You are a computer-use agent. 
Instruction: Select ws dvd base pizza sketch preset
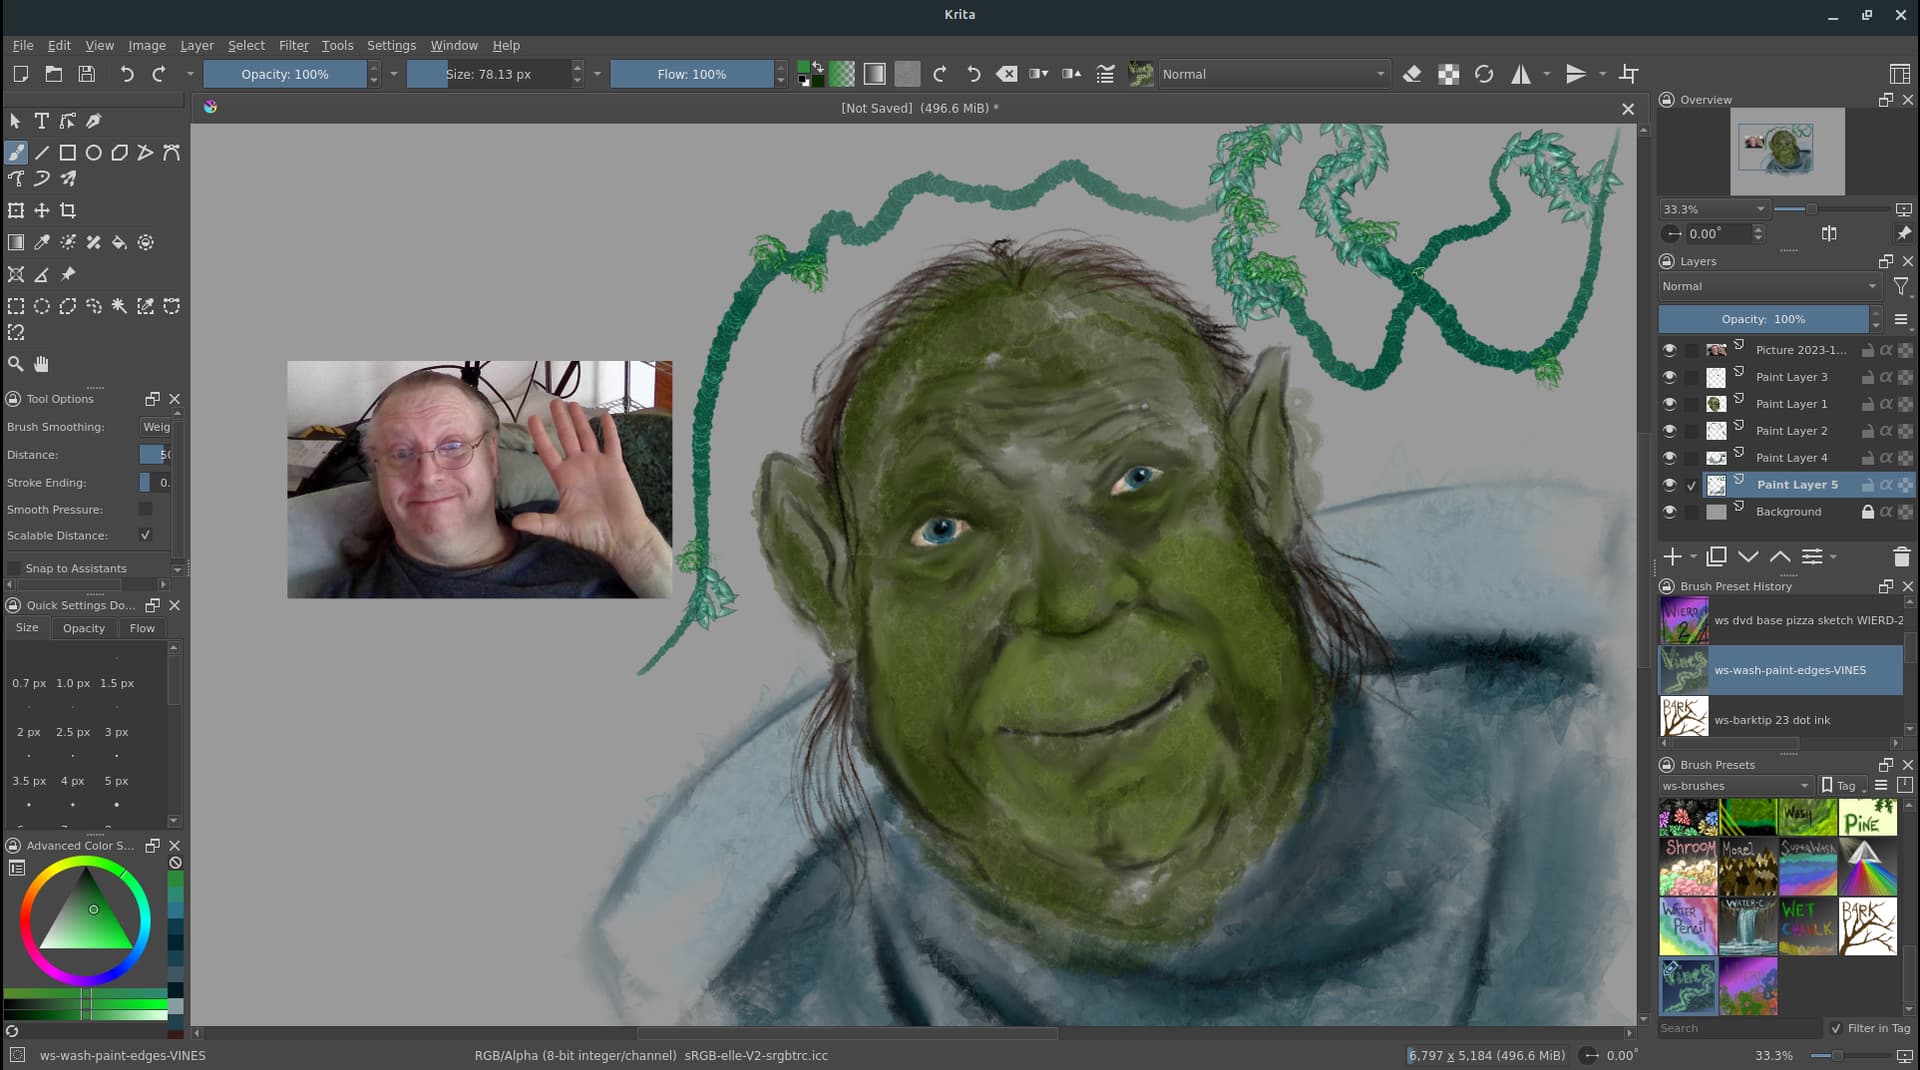(x=1781, y=621)
